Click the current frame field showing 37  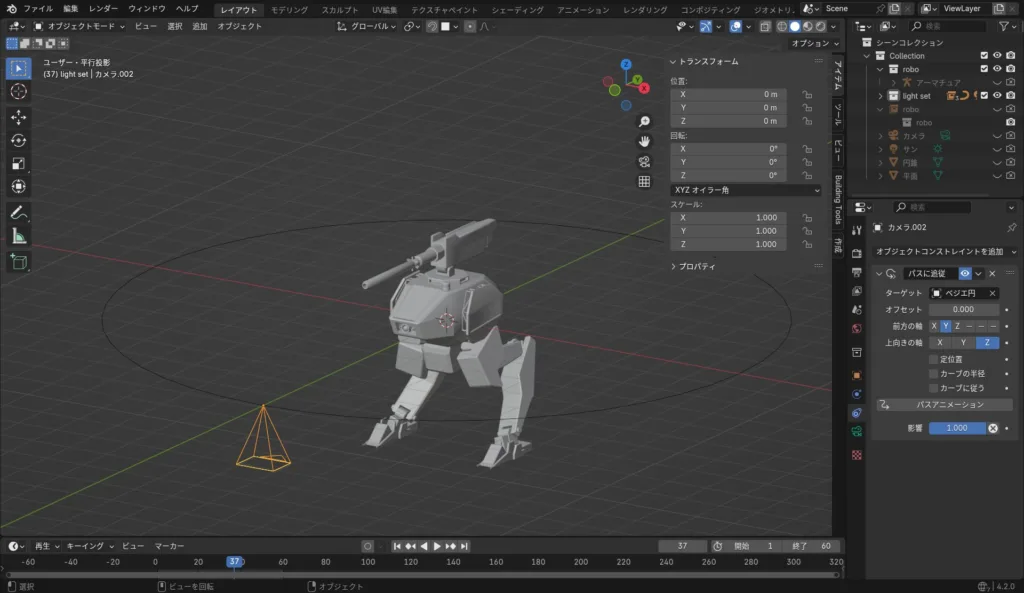point(683,546)
